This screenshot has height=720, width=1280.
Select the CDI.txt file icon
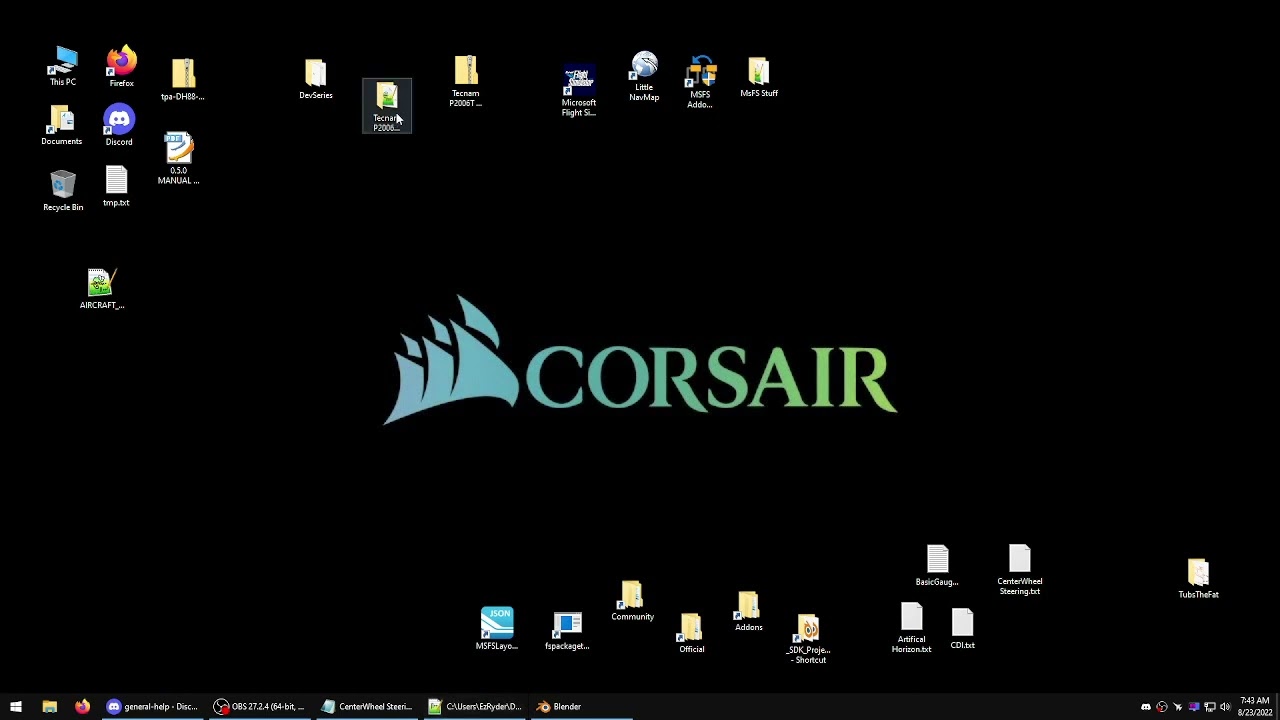962,629
